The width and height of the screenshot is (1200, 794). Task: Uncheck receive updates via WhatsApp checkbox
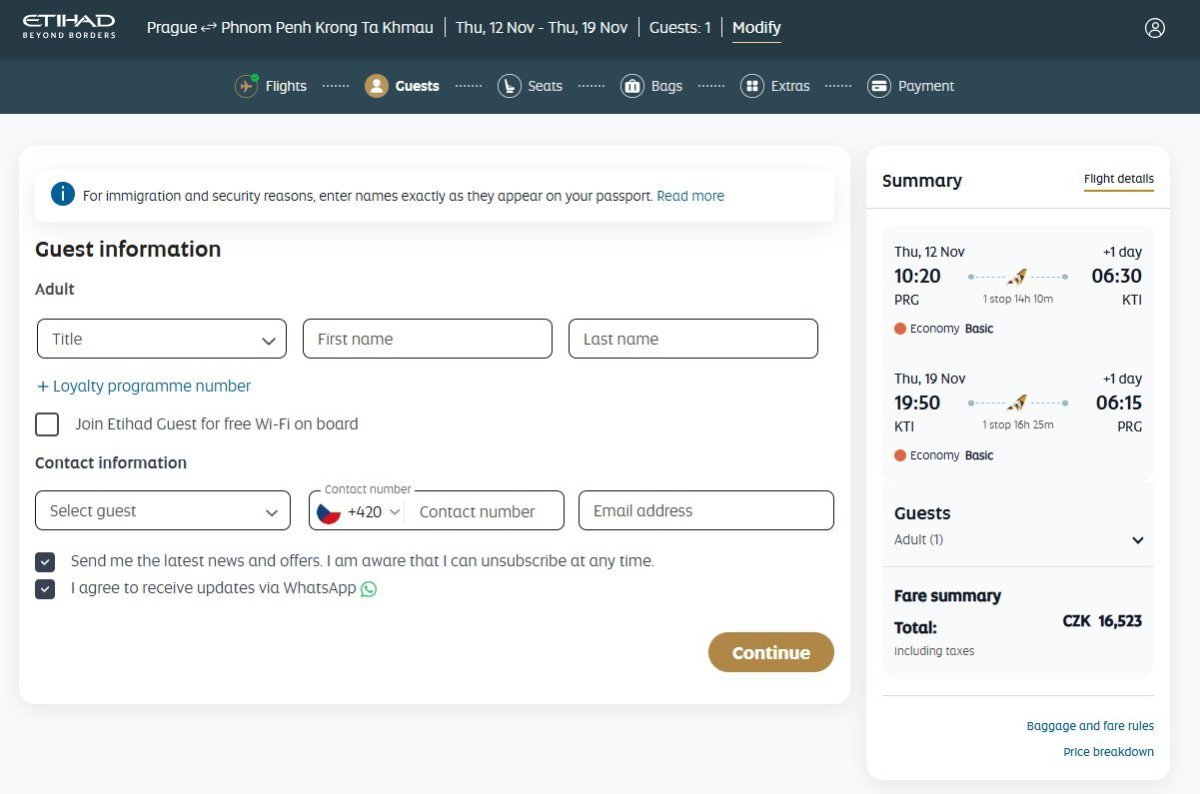tap(45, 589)
